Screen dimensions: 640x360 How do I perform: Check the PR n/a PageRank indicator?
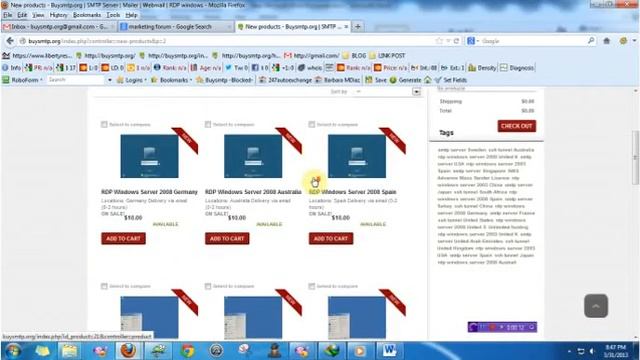[39, 68]
